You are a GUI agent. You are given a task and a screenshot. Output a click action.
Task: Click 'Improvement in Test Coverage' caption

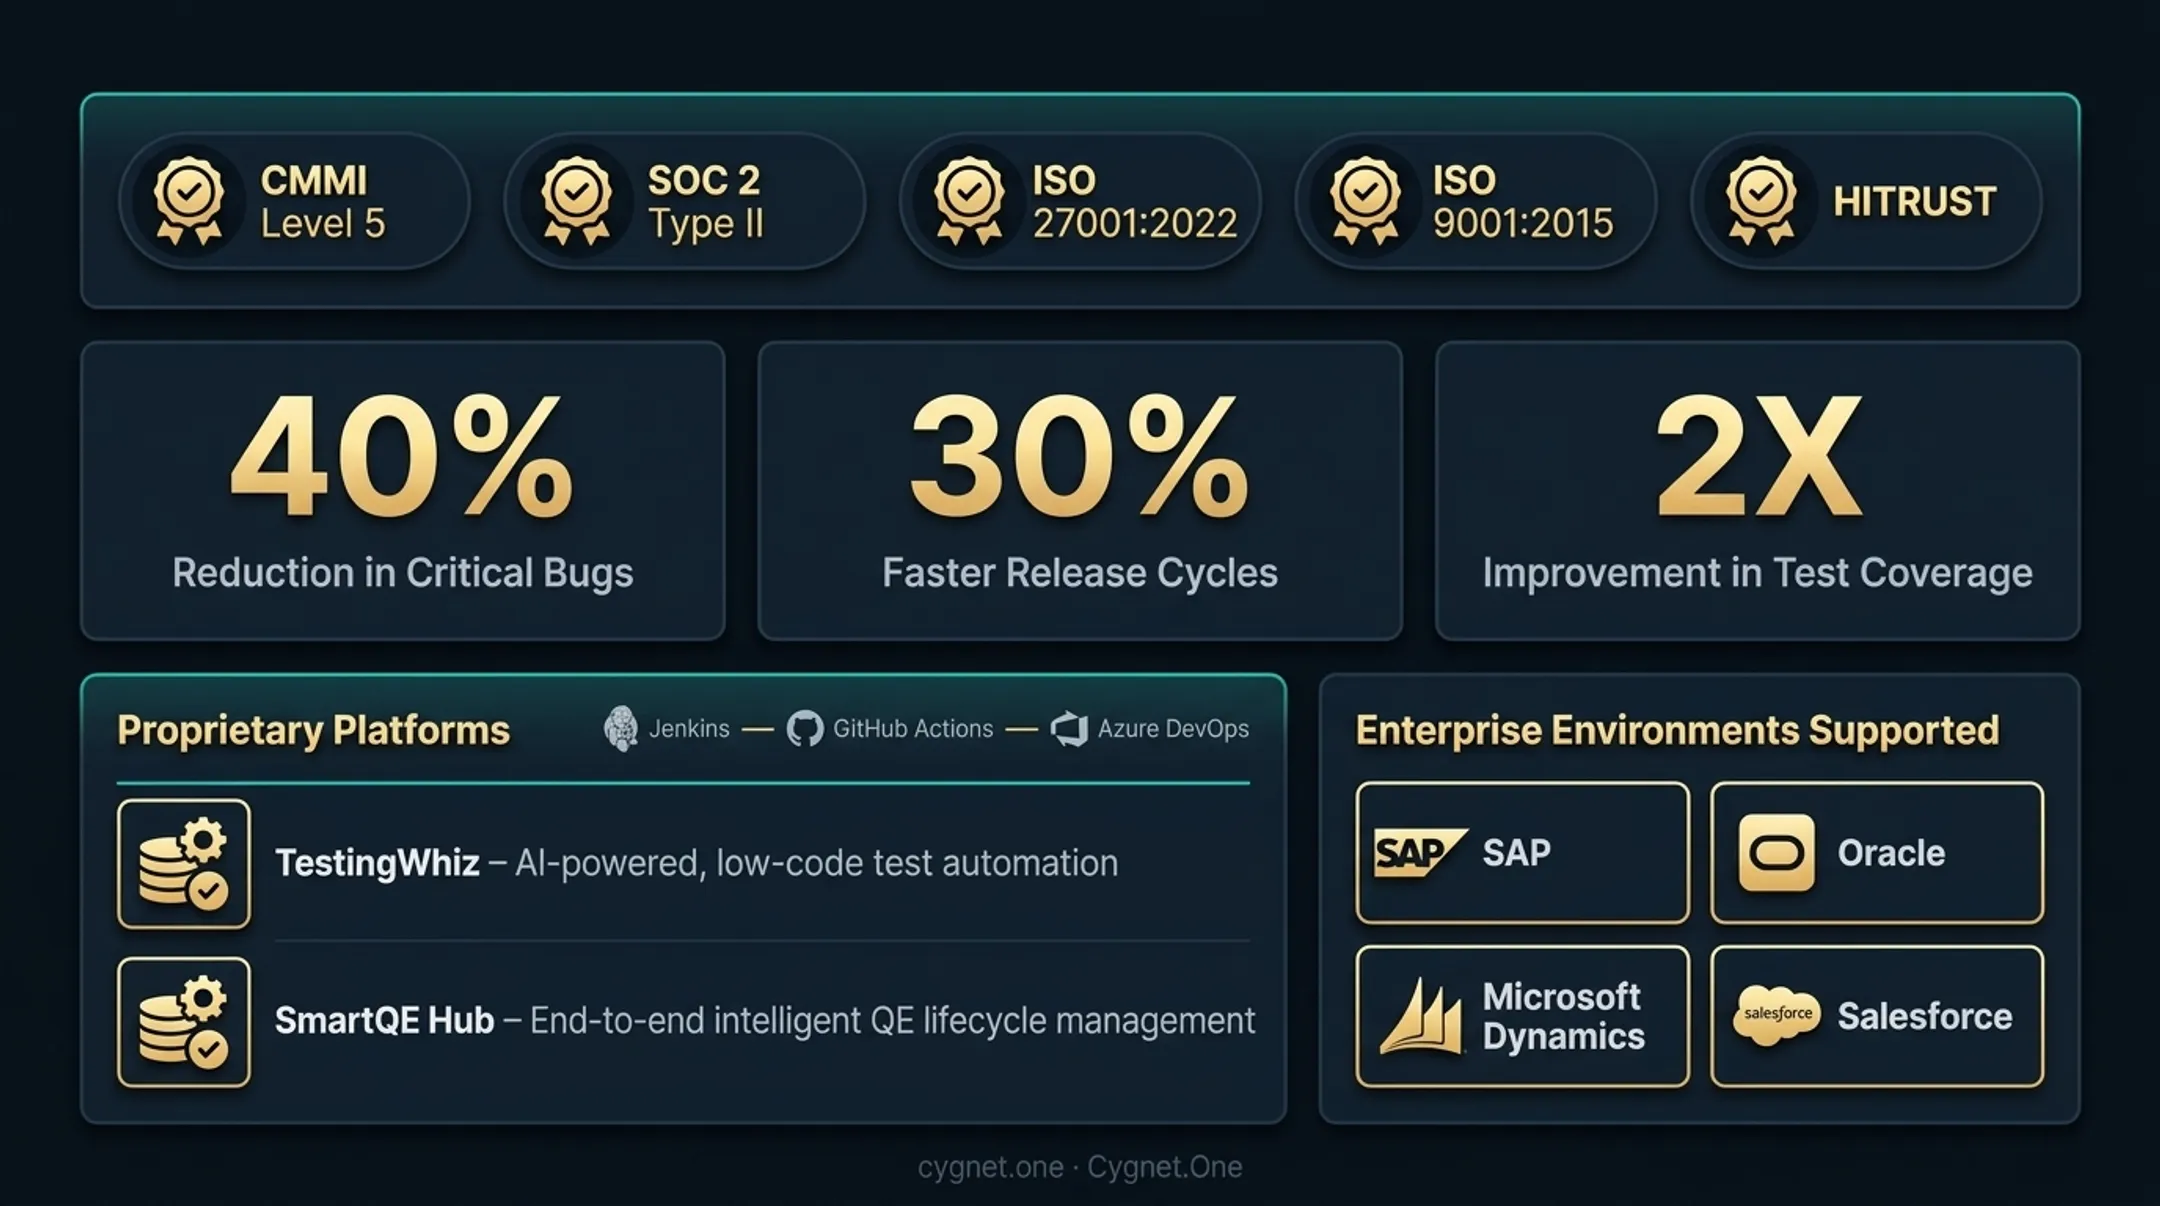tap(1758, 573)
